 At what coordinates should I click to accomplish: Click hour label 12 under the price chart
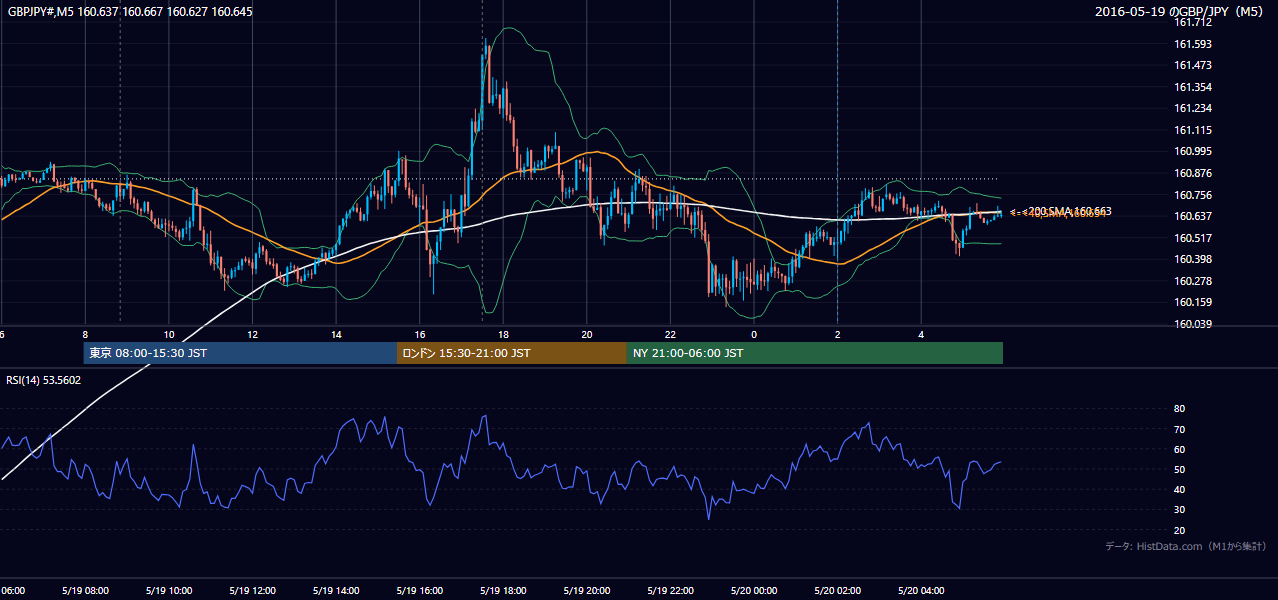[252, 334]
